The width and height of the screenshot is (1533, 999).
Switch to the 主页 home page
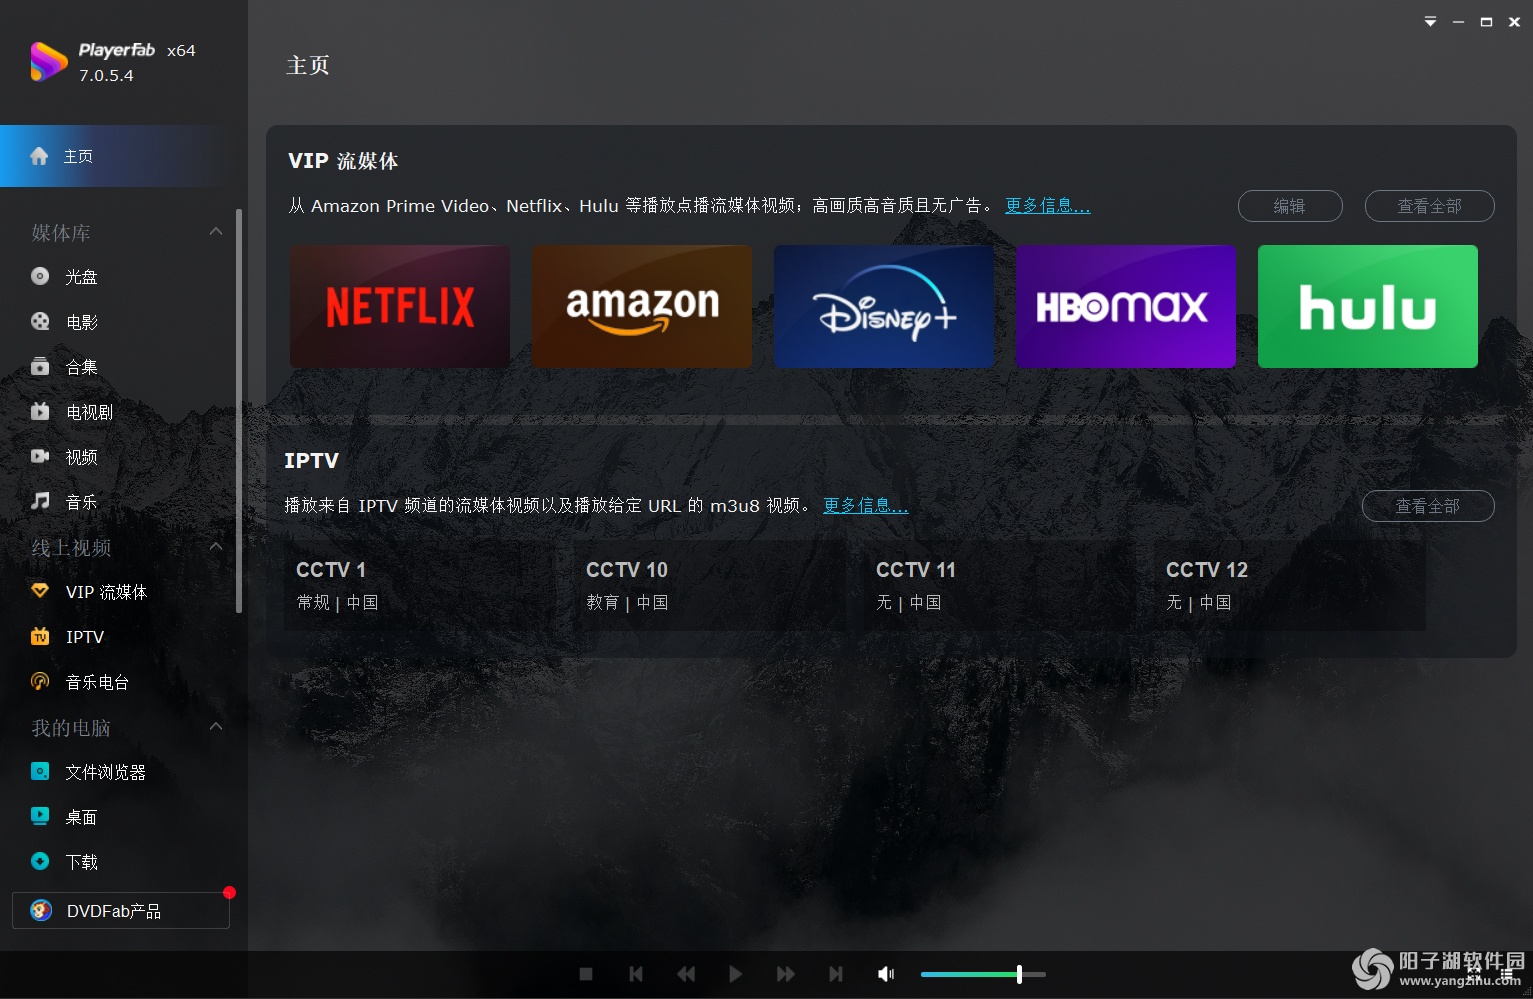pyautogui.click(x=78, y=156)
